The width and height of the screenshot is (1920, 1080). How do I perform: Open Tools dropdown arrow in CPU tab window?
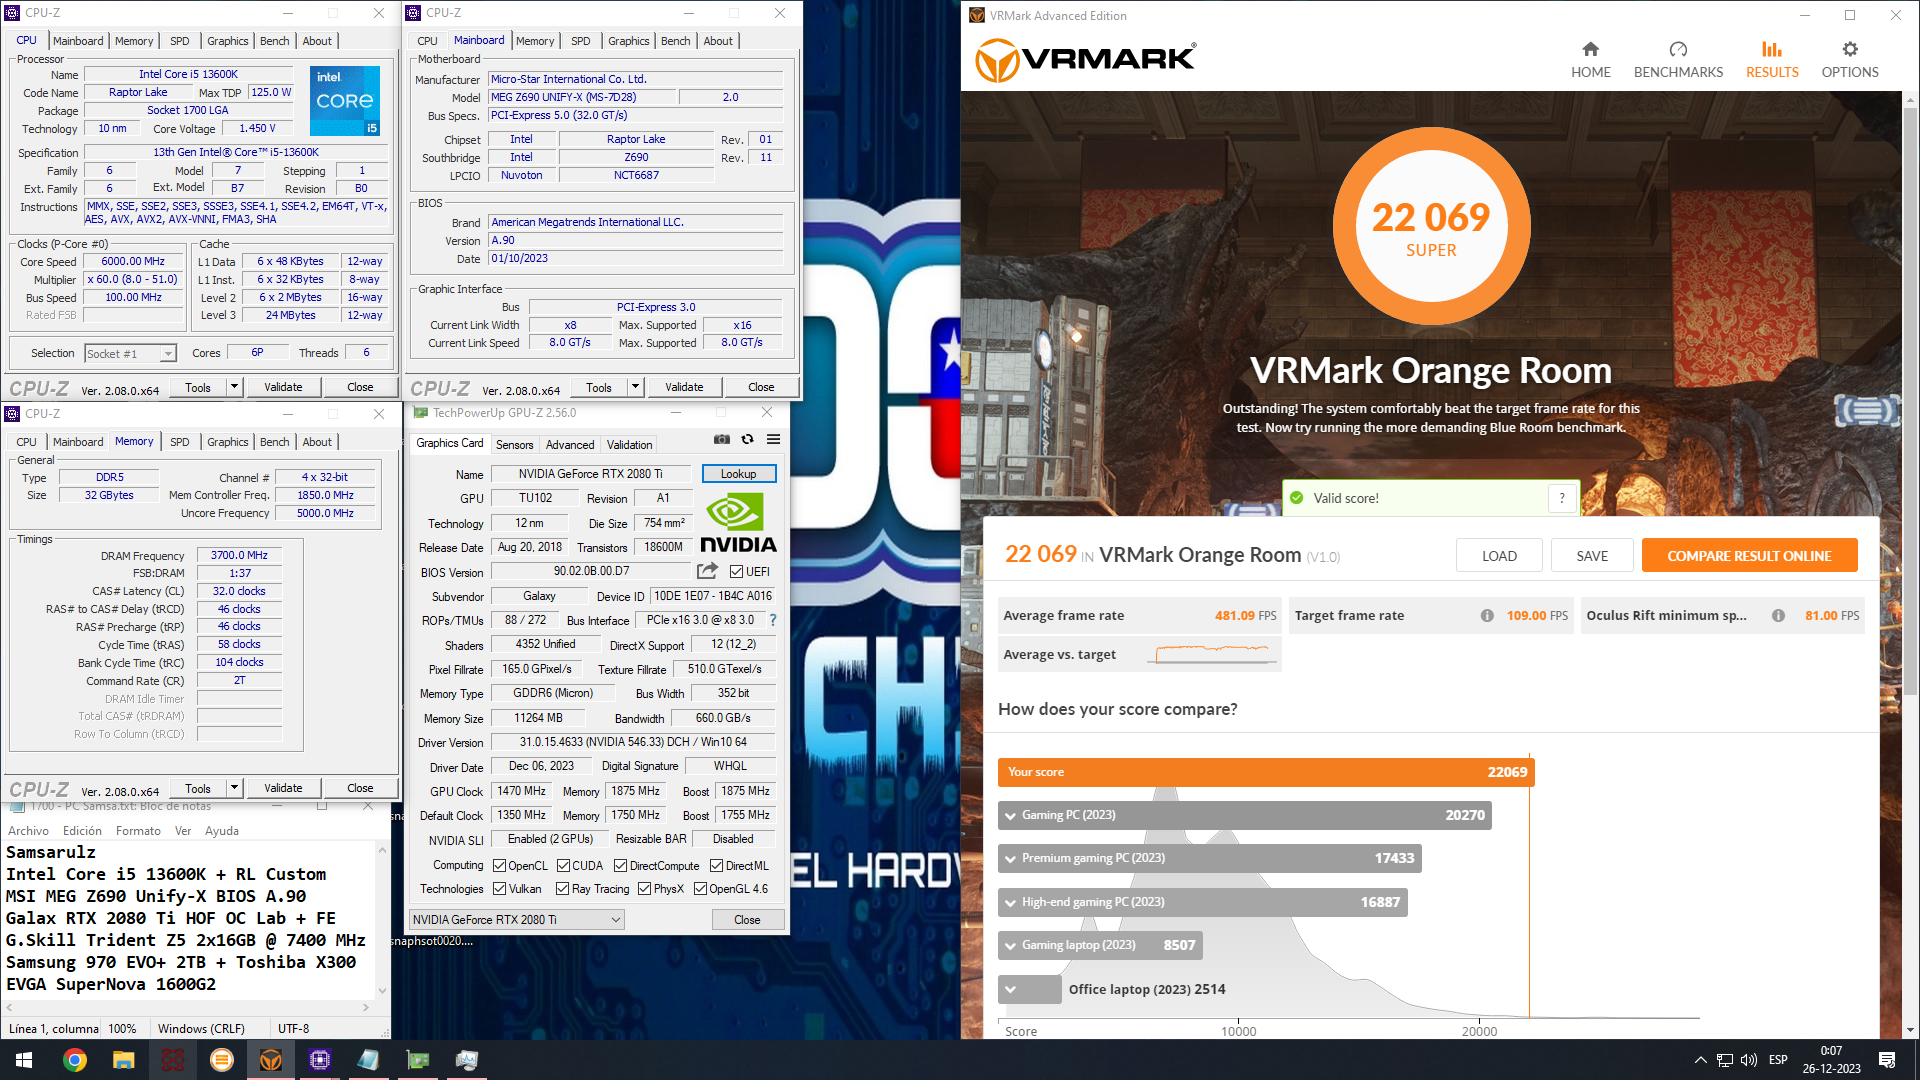[234, 387]
